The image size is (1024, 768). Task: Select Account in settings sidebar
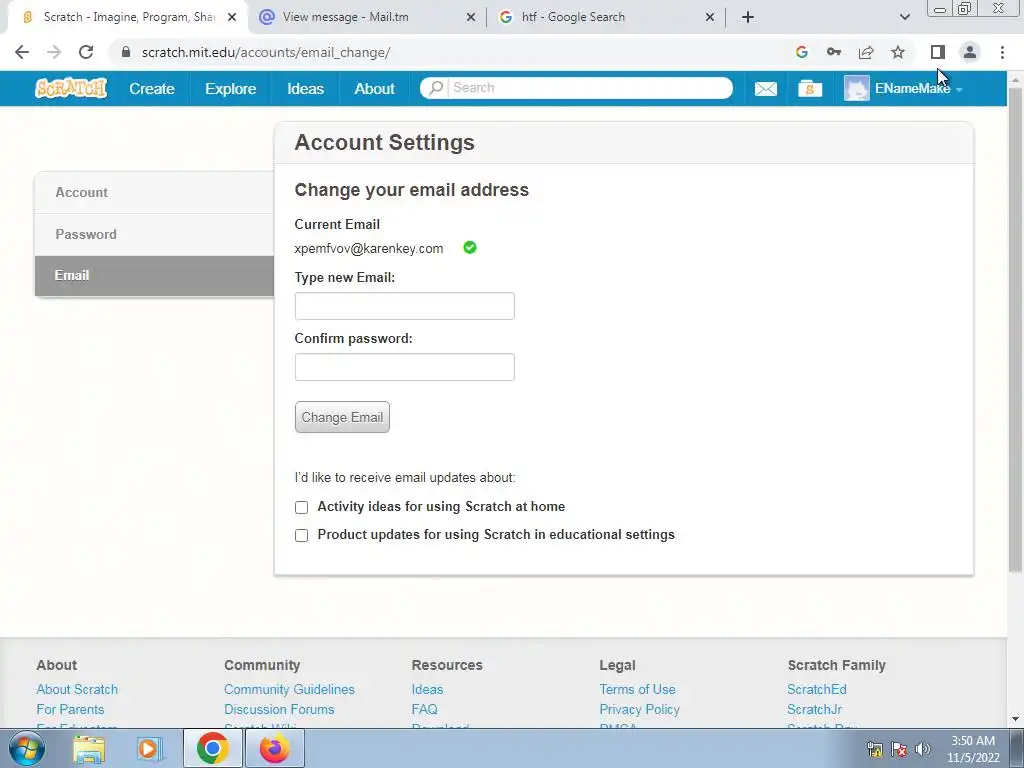[x=154, y=193]
